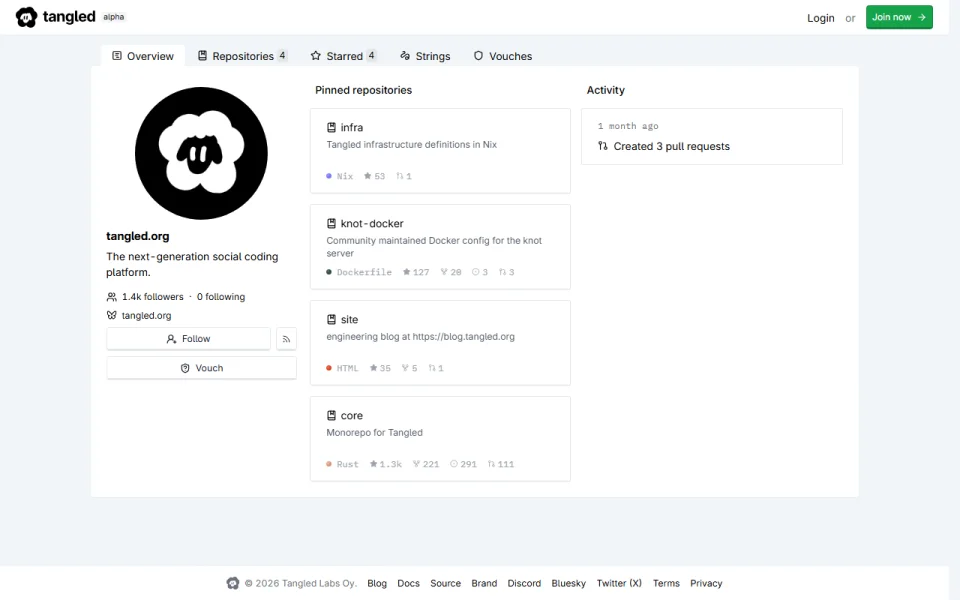Click the footer Tangled logo icon

(233, 583)
